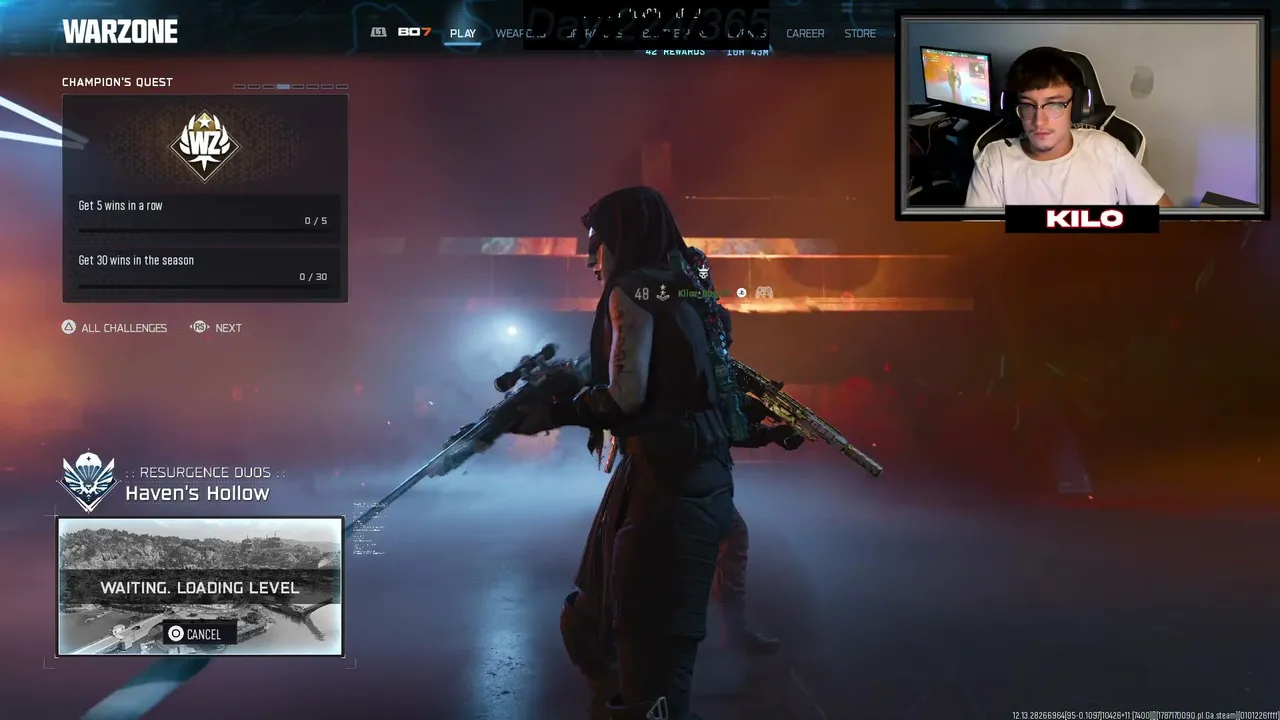Image resolution: width=1280 pixels, height=720 pixels.
Task: Click the Resurgence mode emblem icon
Action: click(x=89, y=481)
